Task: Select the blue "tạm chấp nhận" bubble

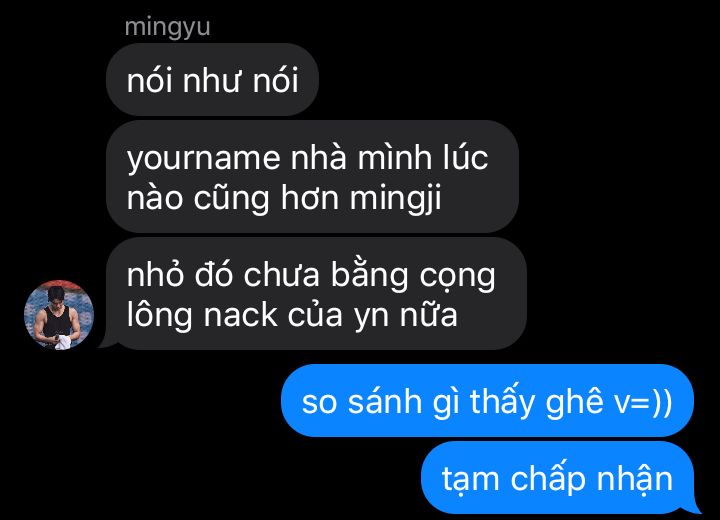Action: pos(557,478)
